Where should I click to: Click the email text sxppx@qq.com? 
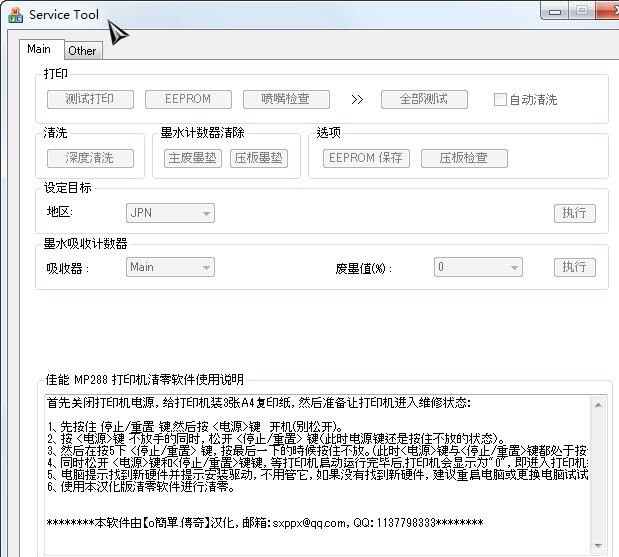309,523
